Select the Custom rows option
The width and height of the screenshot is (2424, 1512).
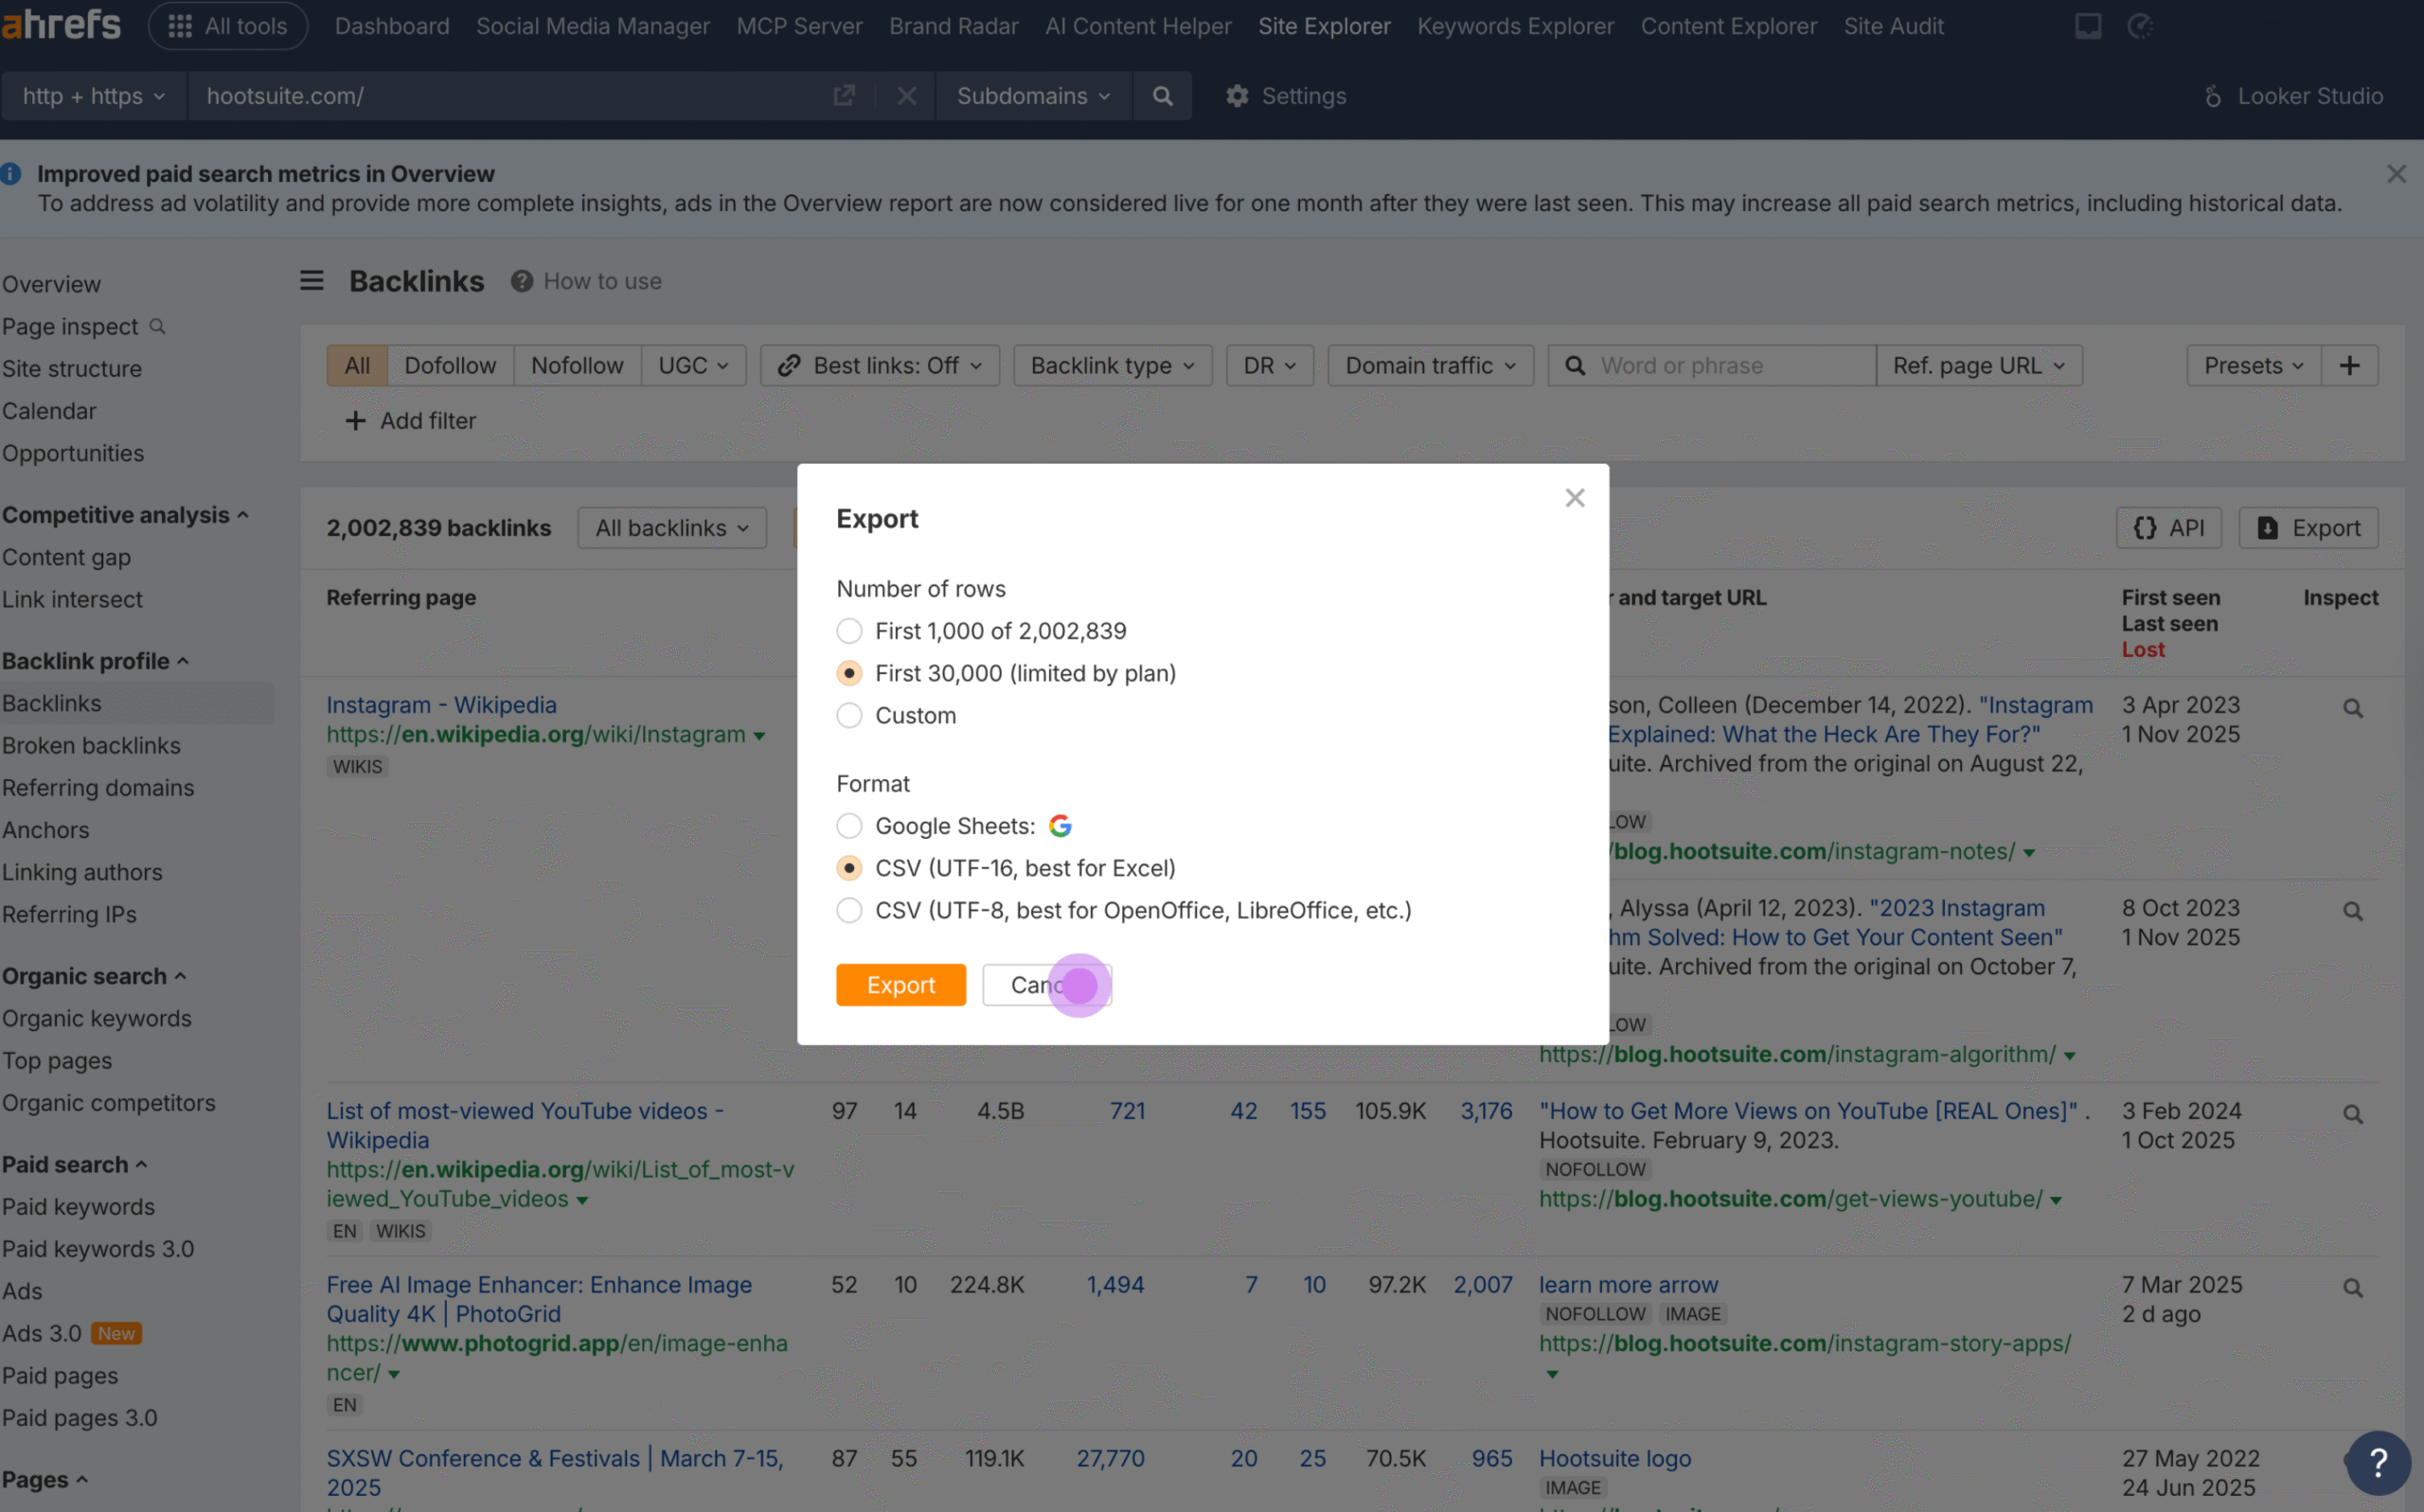tap(849, 716)
